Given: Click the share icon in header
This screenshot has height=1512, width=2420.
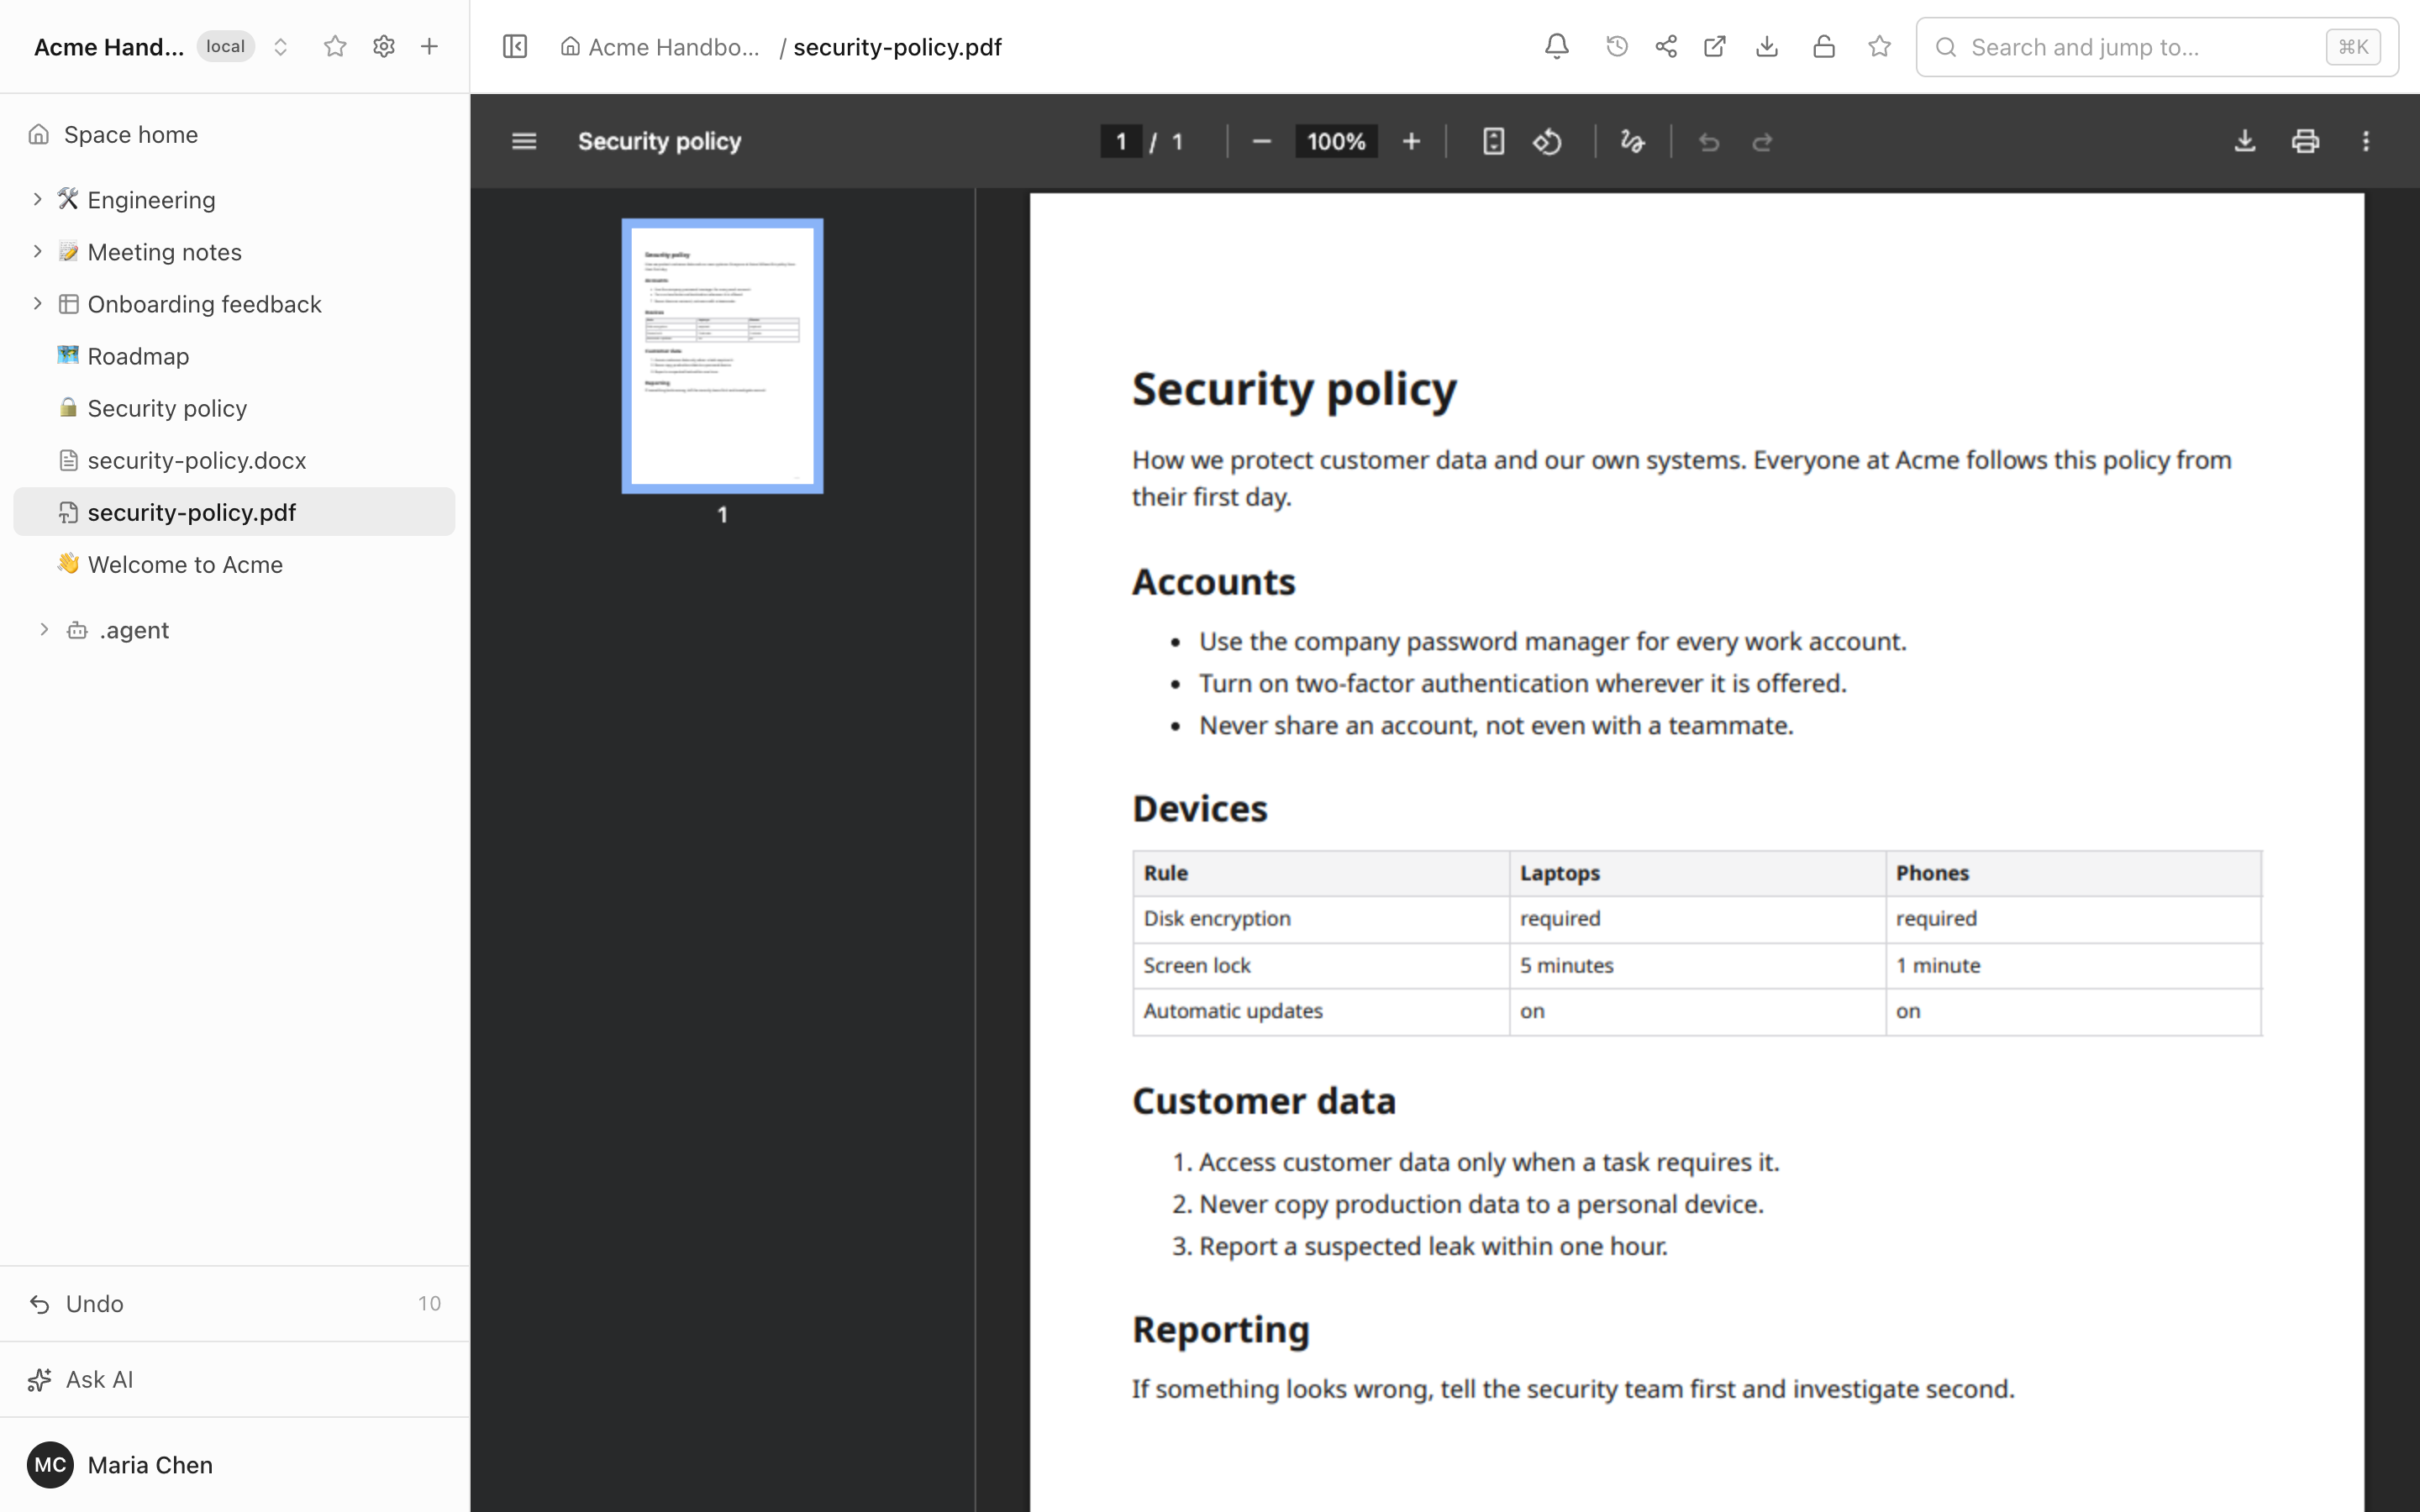Looking at the screenshot, I should click(x=1666, y=47).
